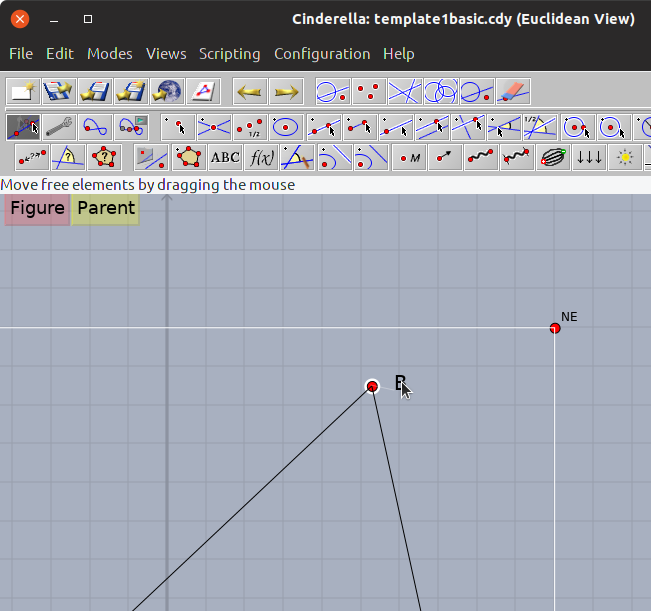651x611 pixels.
Task: Select the Measure area pentagon tool
Action: coord(104,157)
